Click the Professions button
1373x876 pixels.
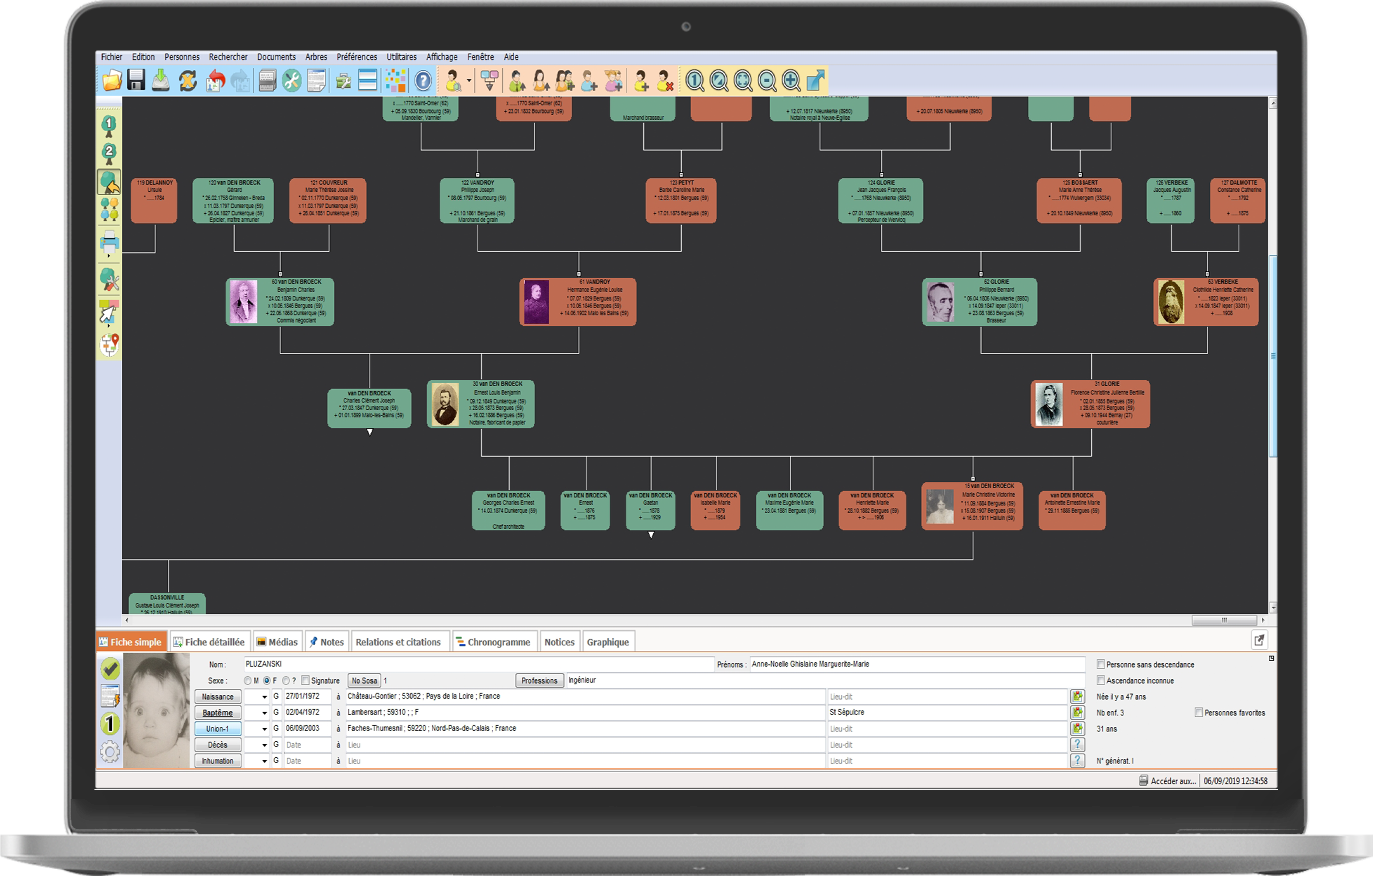[539, 681]
